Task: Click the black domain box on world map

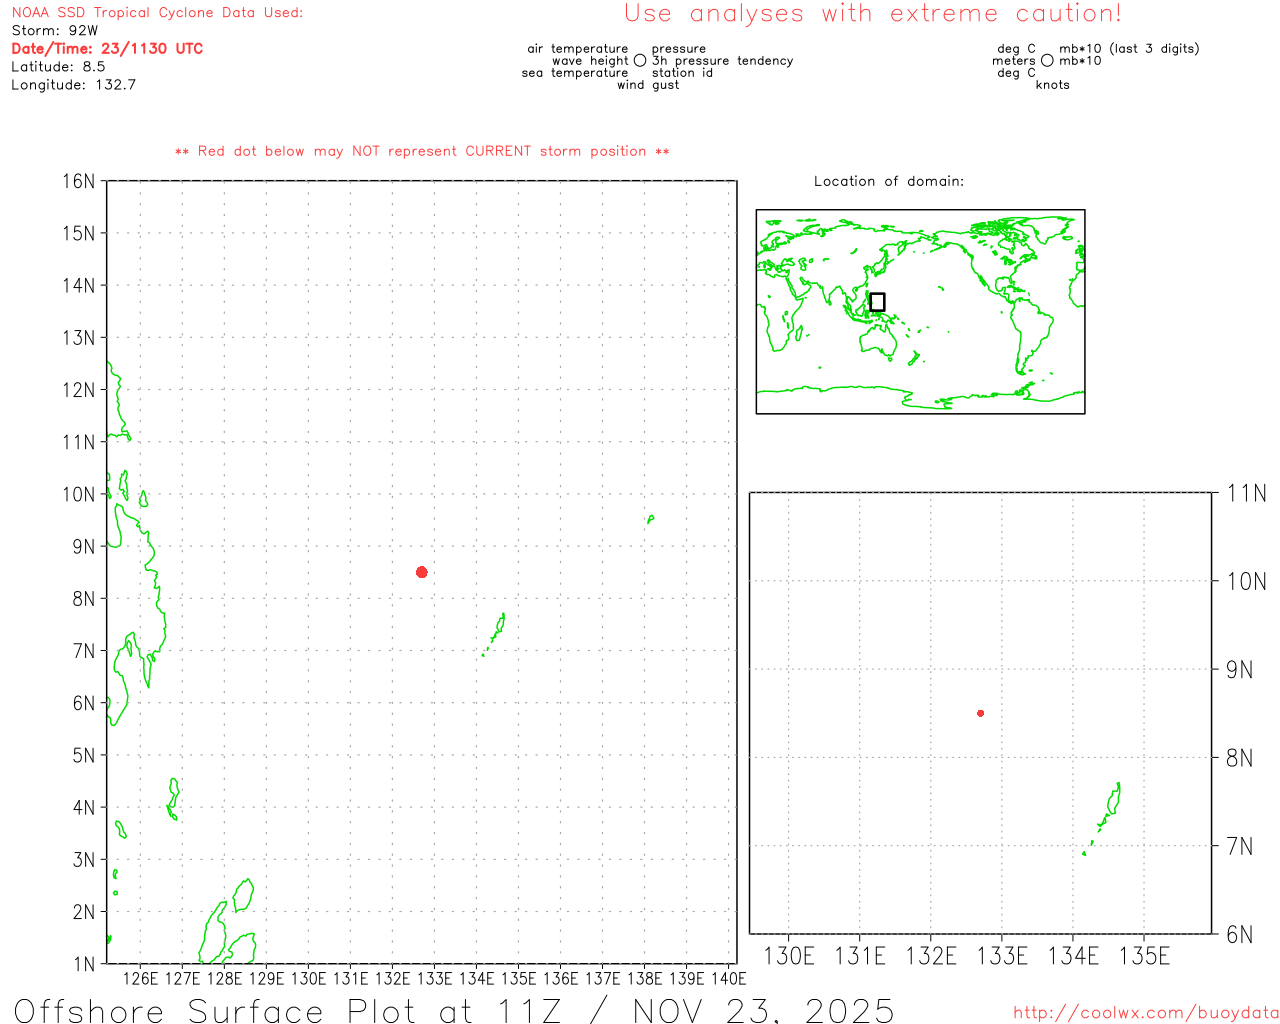Action: 877,302
